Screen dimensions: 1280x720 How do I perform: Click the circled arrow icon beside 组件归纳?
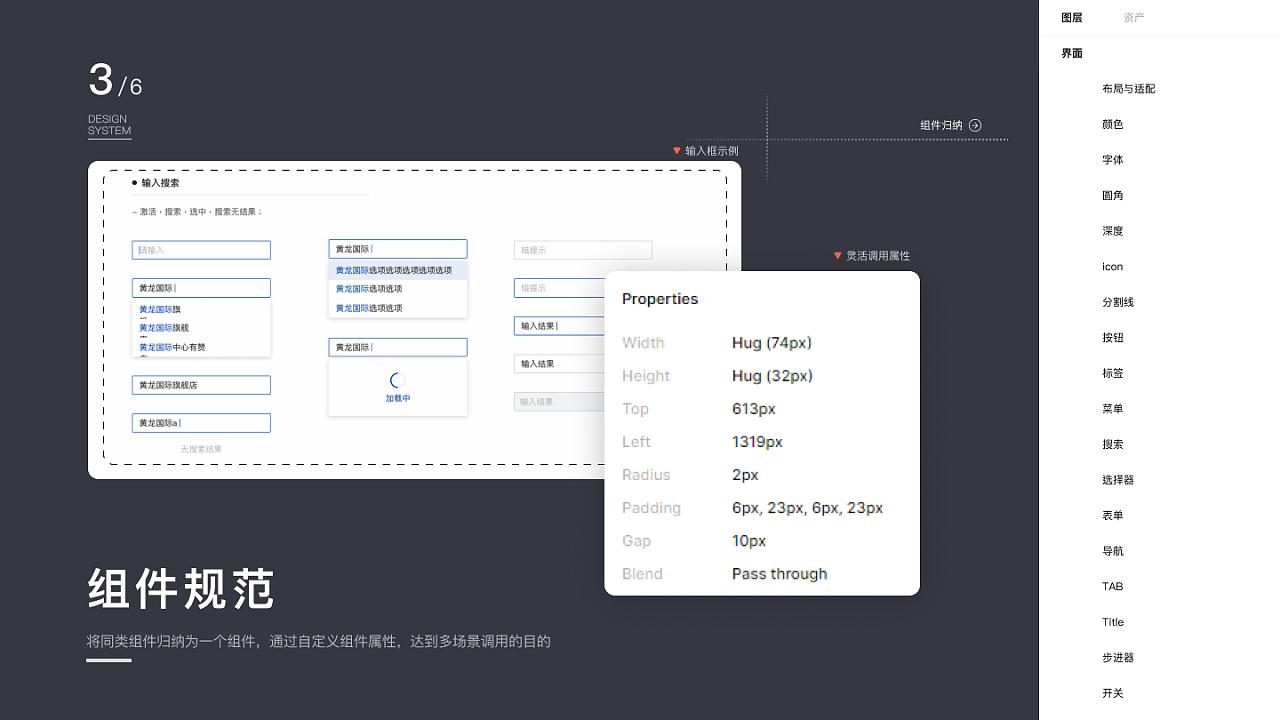[x=975, y=125]
